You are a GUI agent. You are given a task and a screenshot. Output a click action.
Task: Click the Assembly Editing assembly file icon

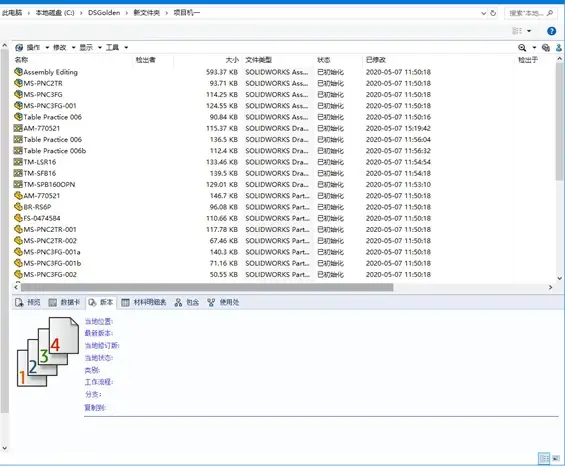(x=18, y=72)
